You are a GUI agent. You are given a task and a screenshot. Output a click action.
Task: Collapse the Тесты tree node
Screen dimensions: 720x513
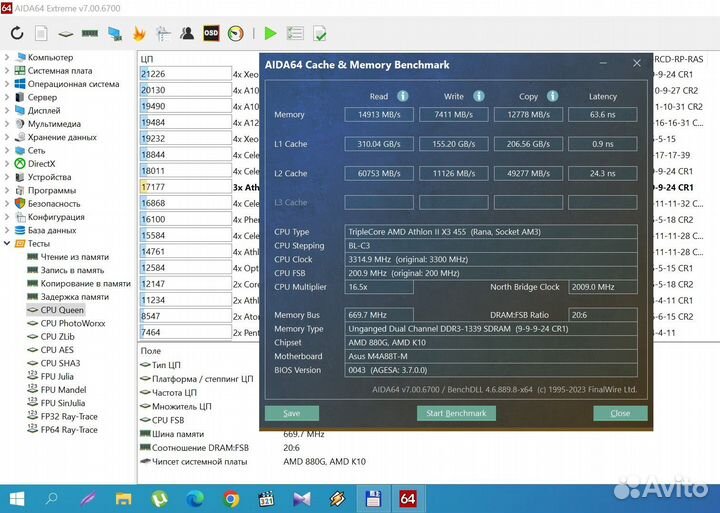7,243
